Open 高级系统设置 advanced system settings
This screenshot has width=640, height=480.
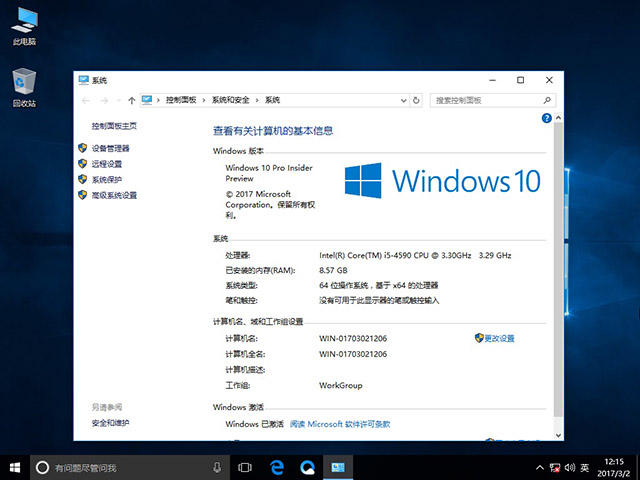coord(113,195)
